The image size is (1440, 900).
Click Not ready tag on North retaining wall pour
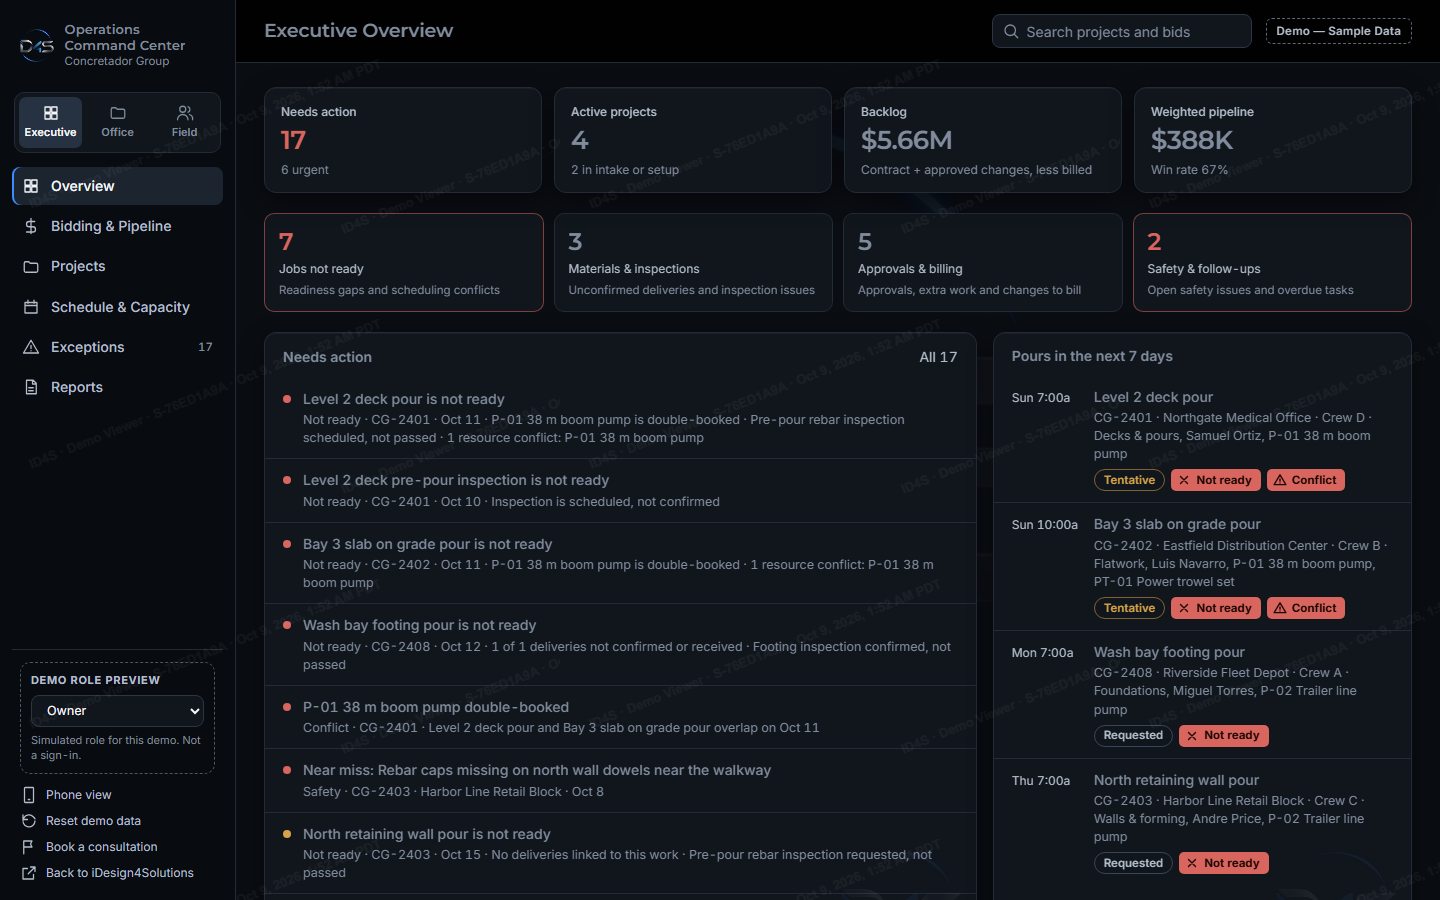[x=1223, y=863]
